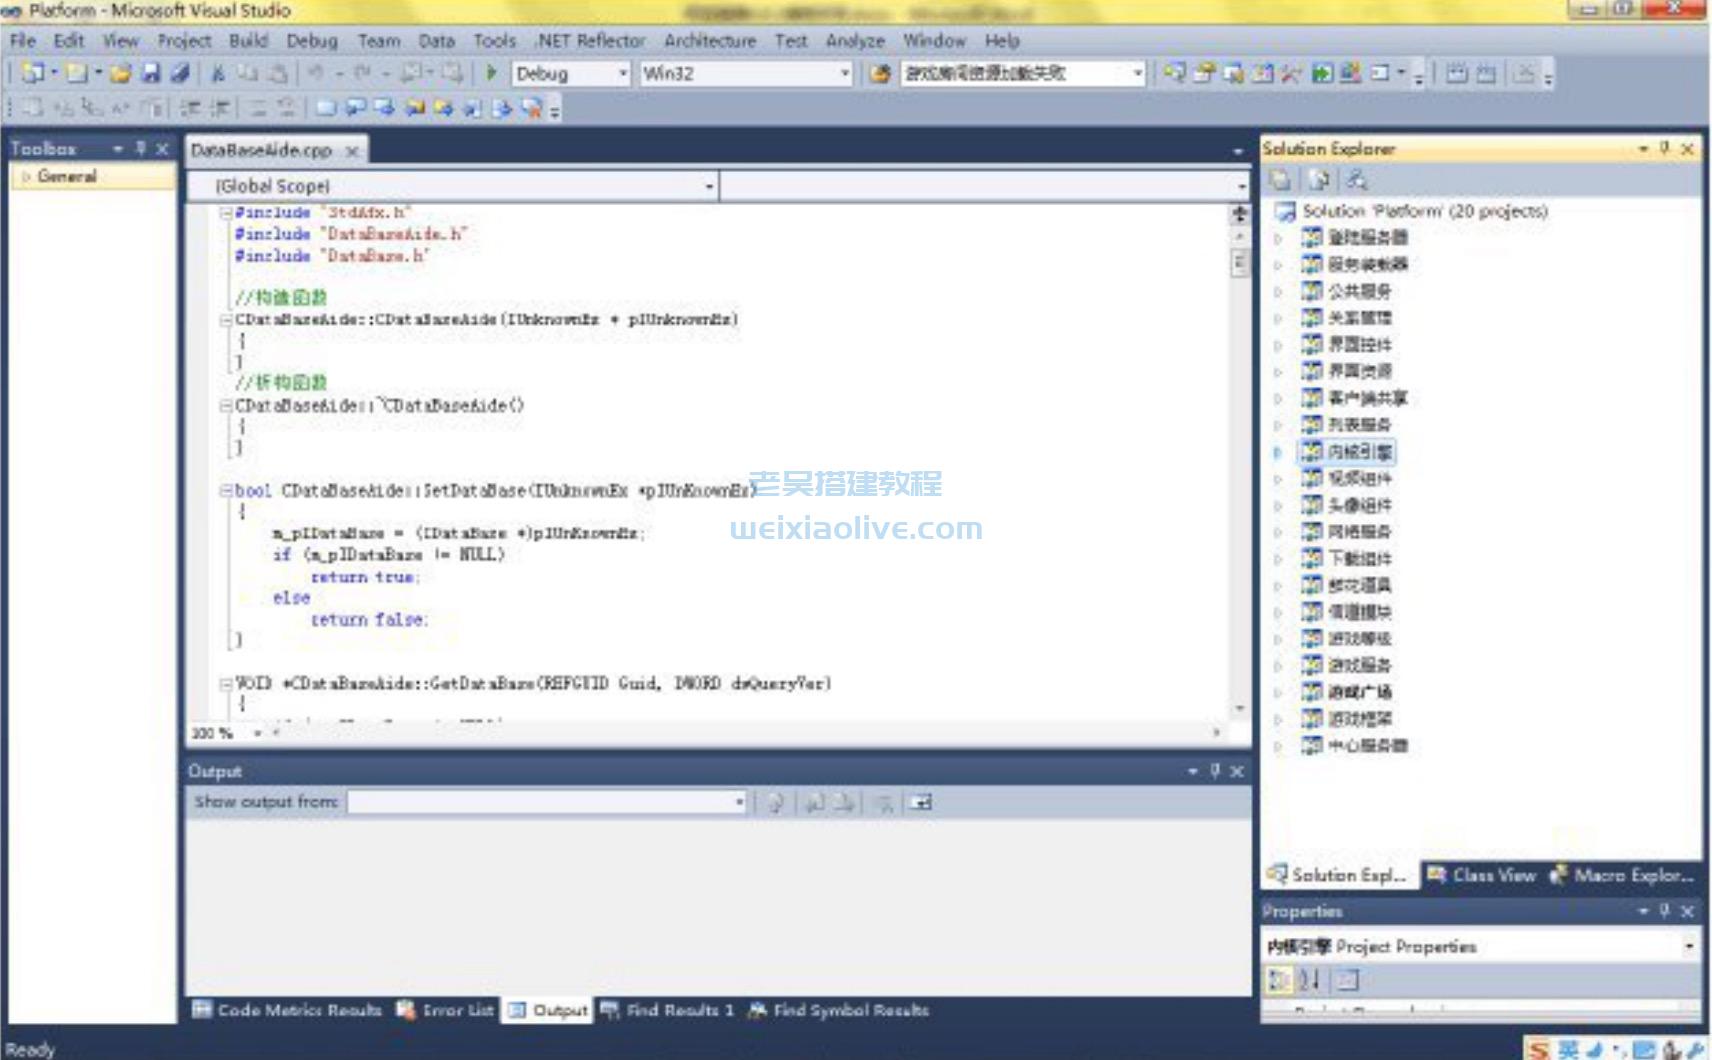Toggle word wrap in Output toolbar
Image resolution: width=1712 pixels, height=1060 pixels.
tap(921, 802)
